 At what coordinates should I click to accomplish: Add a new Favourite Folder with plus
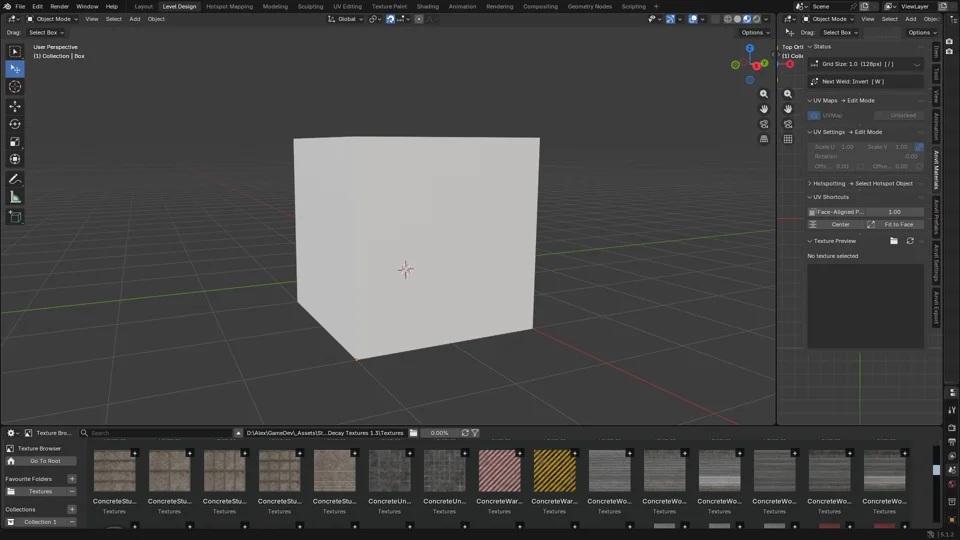tap(72, 479)
